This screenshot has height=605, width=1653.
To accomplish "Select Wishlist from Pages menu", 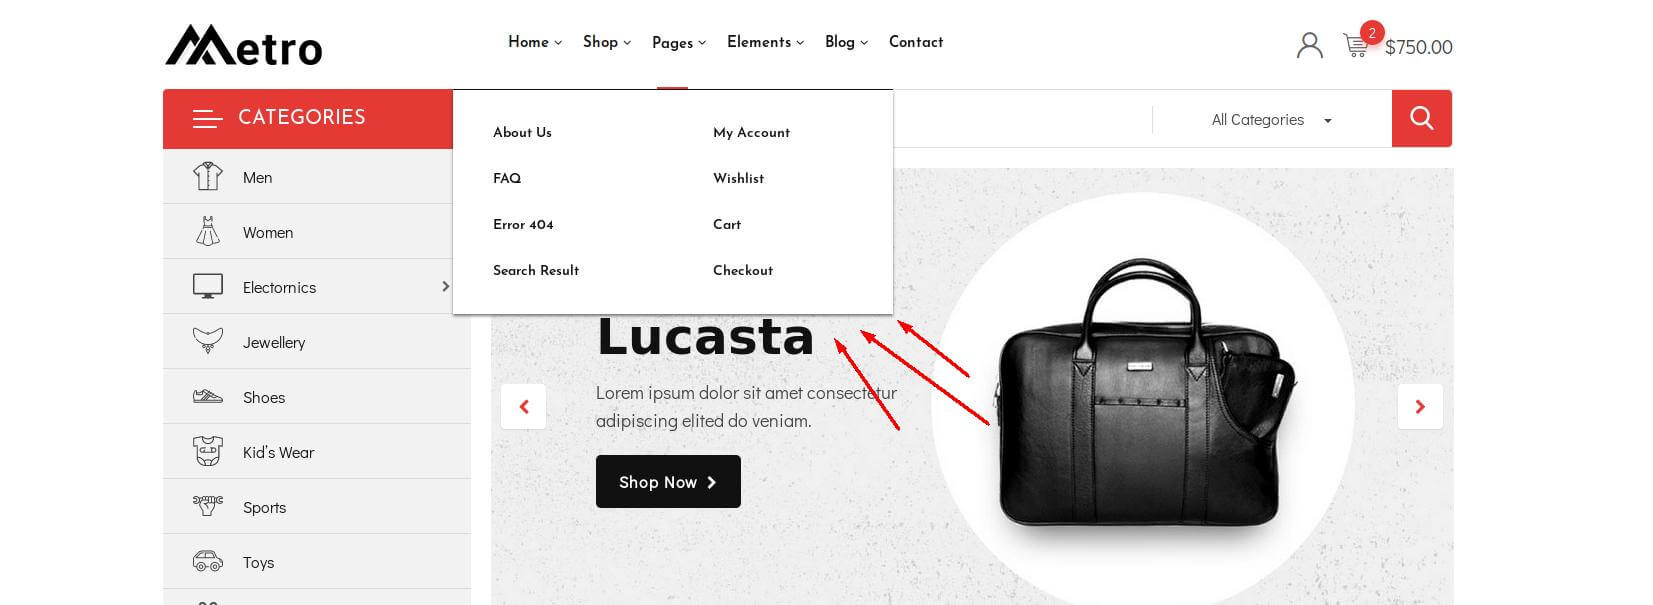I will [738, 178].
